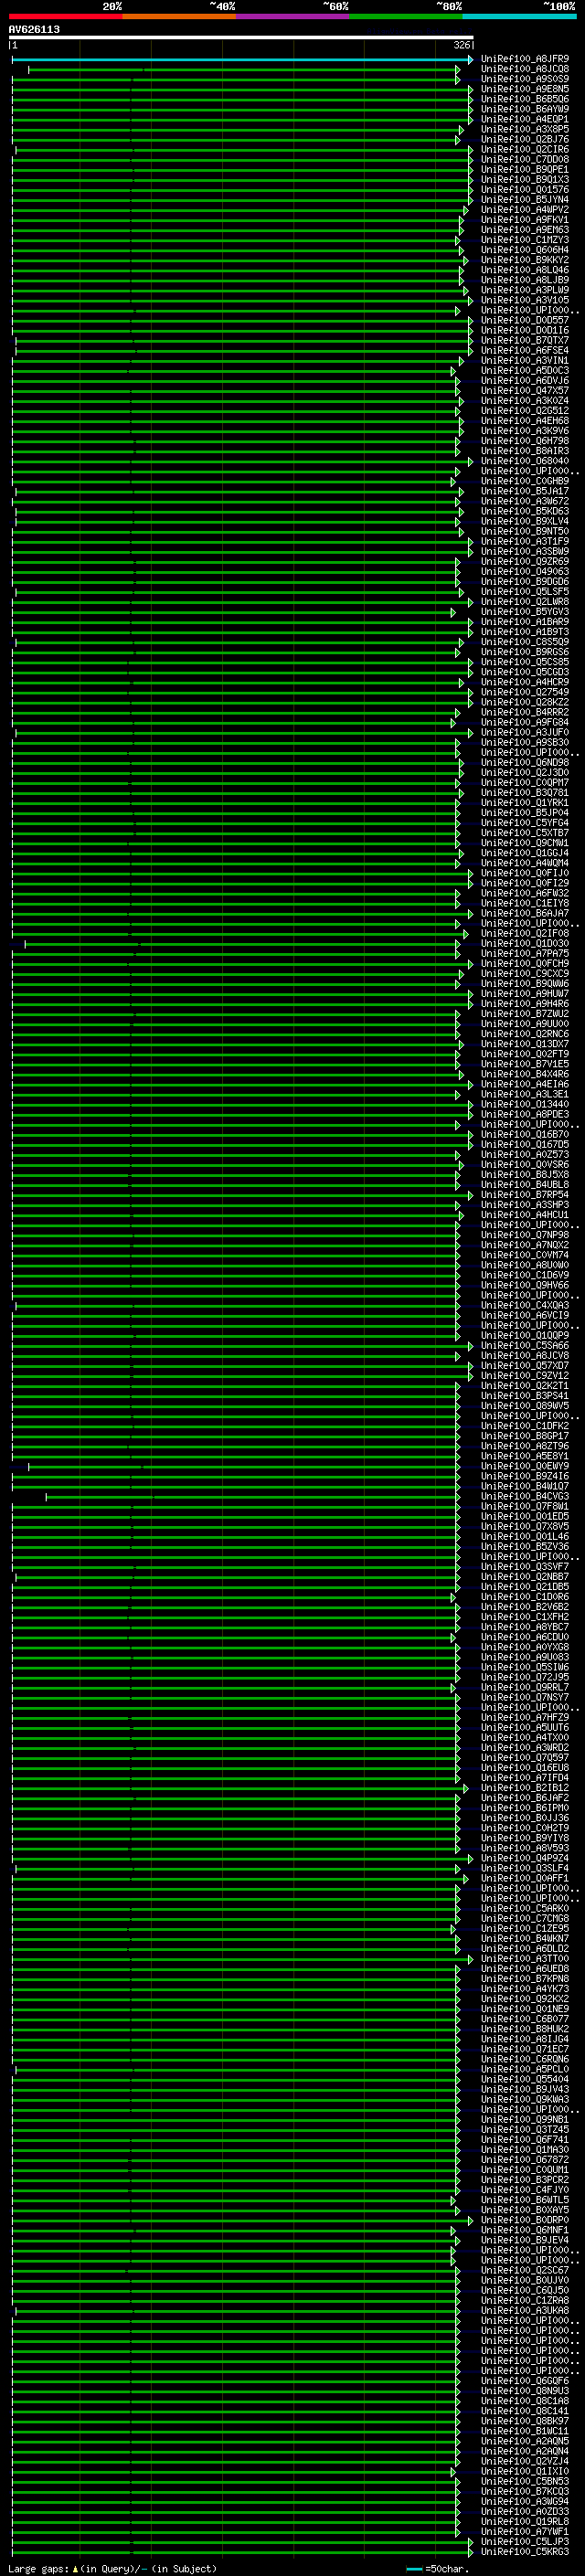Open UniRef100_A7PA75 hit
This screenshot has width=585, height=2576.
pyautogui.click(x=525, y=953)
